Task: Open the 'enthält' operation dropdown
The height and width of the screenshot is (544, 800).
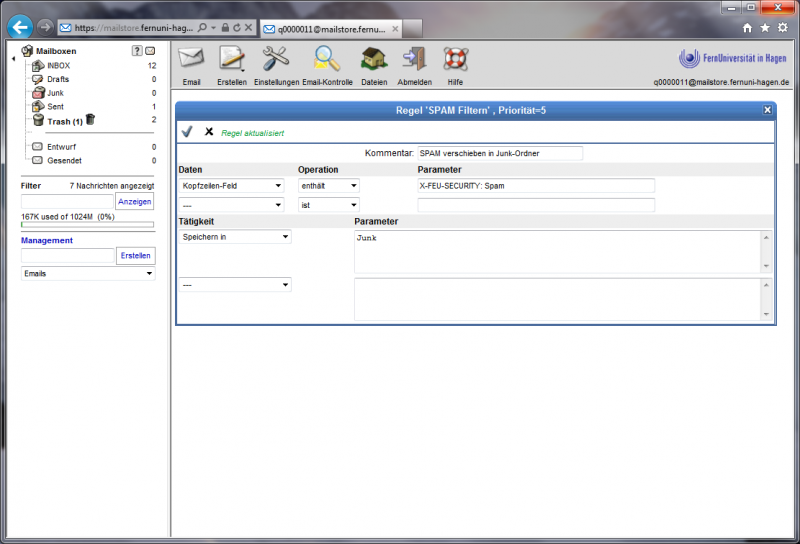Action: tap(329, 186)
